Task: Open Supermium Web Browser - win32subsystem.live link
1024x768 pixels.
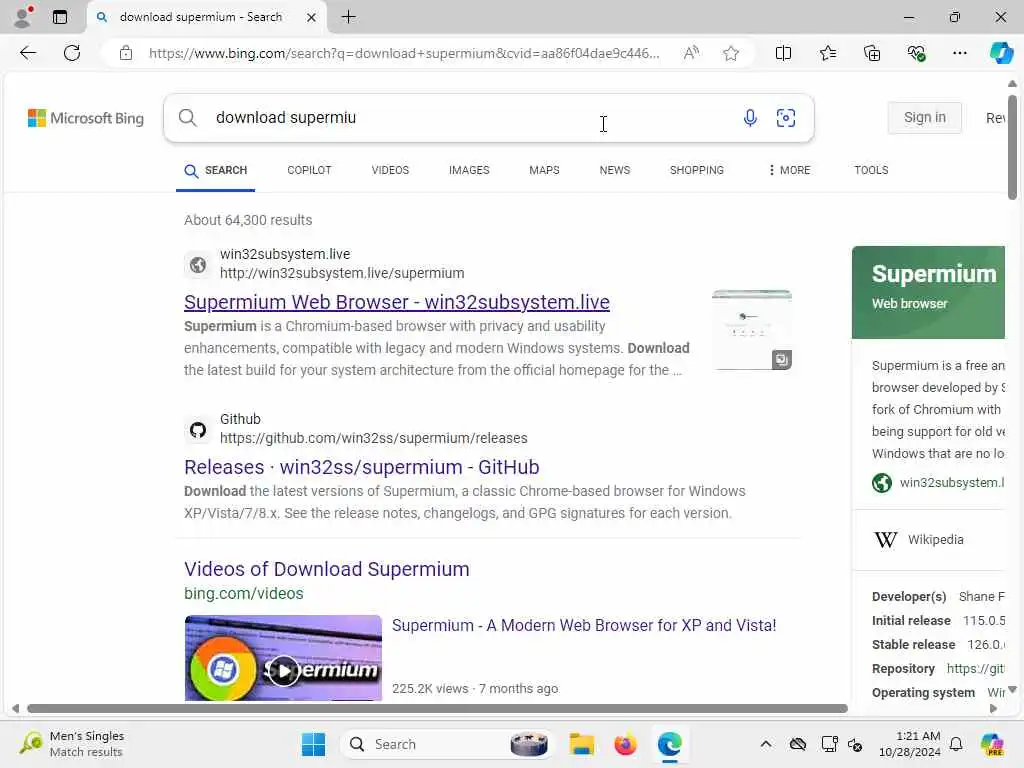Action: (396, 302)
